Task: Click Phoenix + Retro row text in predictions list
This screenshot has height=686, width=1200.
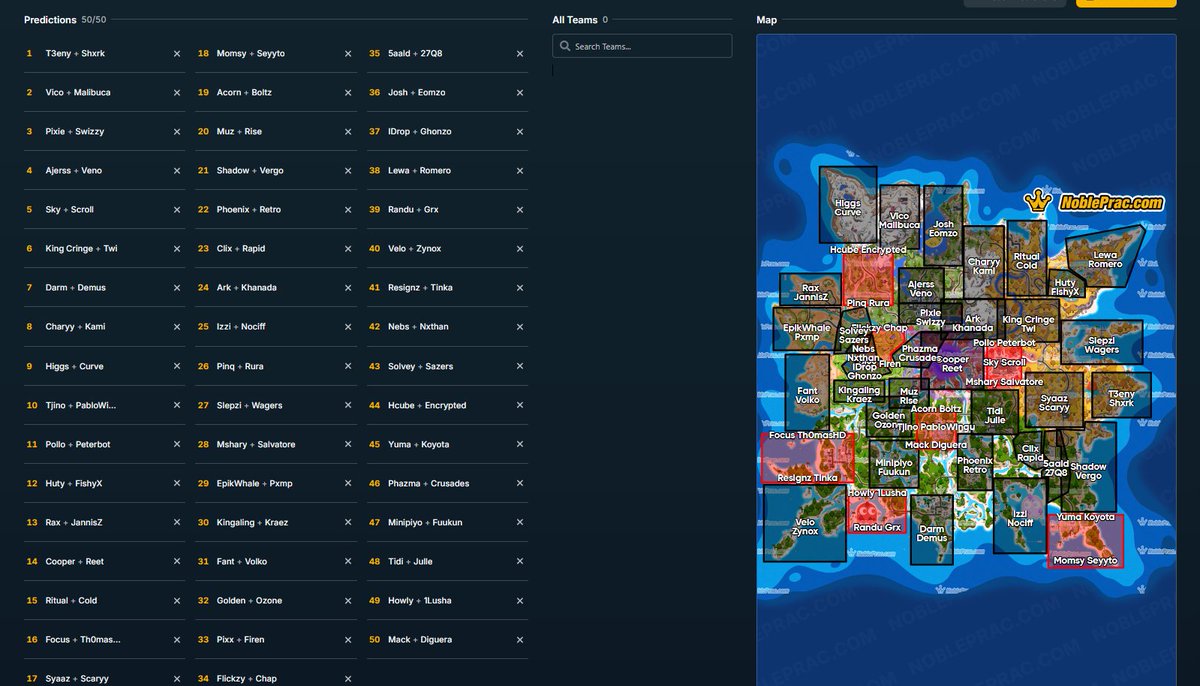Action: pyautogui.click(x=249, y=210)
